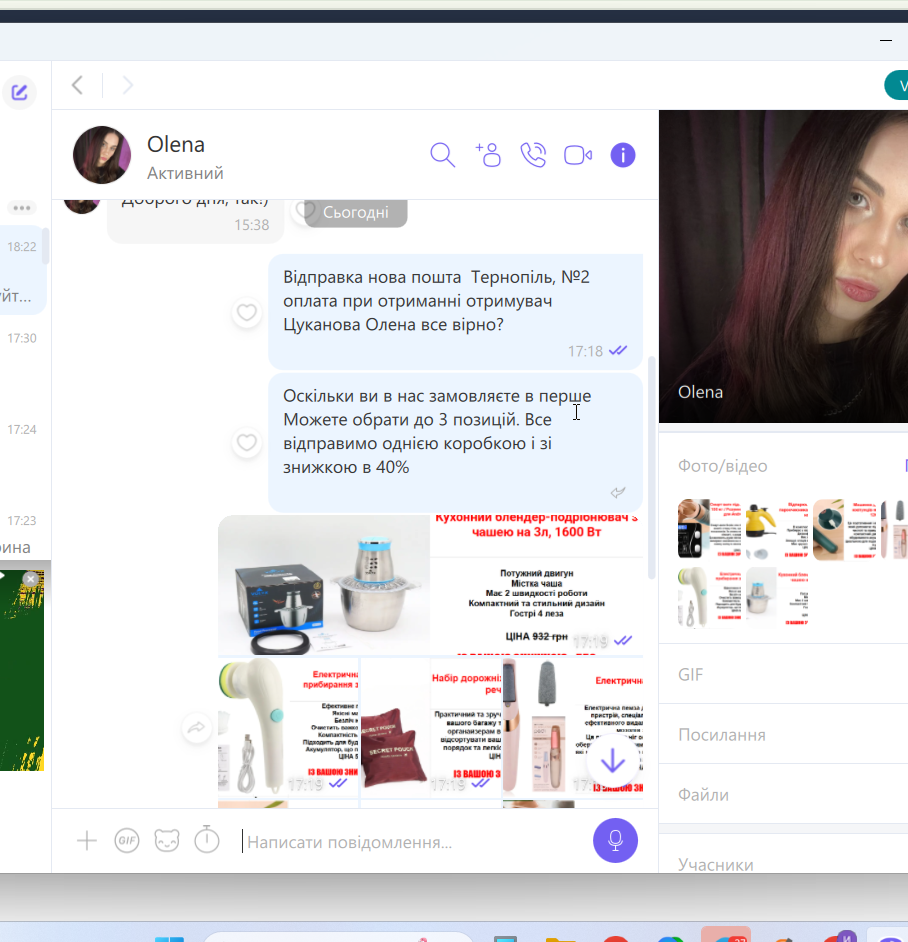Start a voice call with Olena
The width and height of the screenshot is (908, 942).
pos(533,155)
